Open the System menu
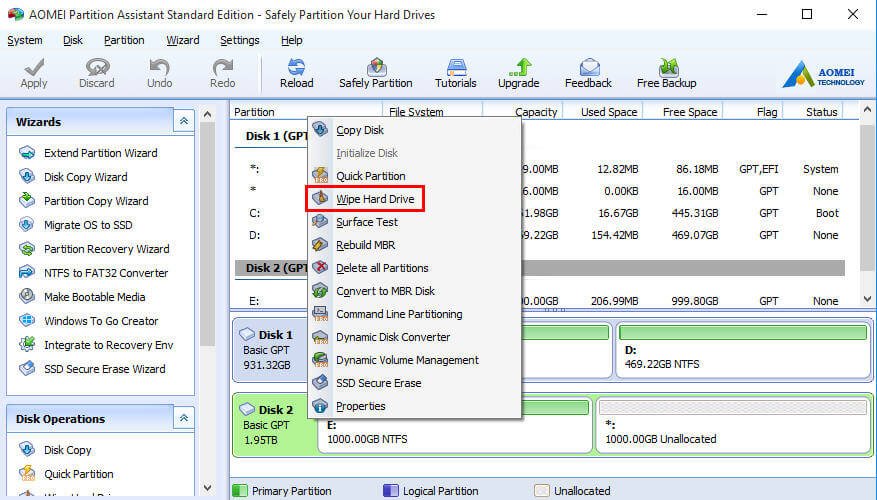This screenshot has height=500, width=877. click(25, 40)
